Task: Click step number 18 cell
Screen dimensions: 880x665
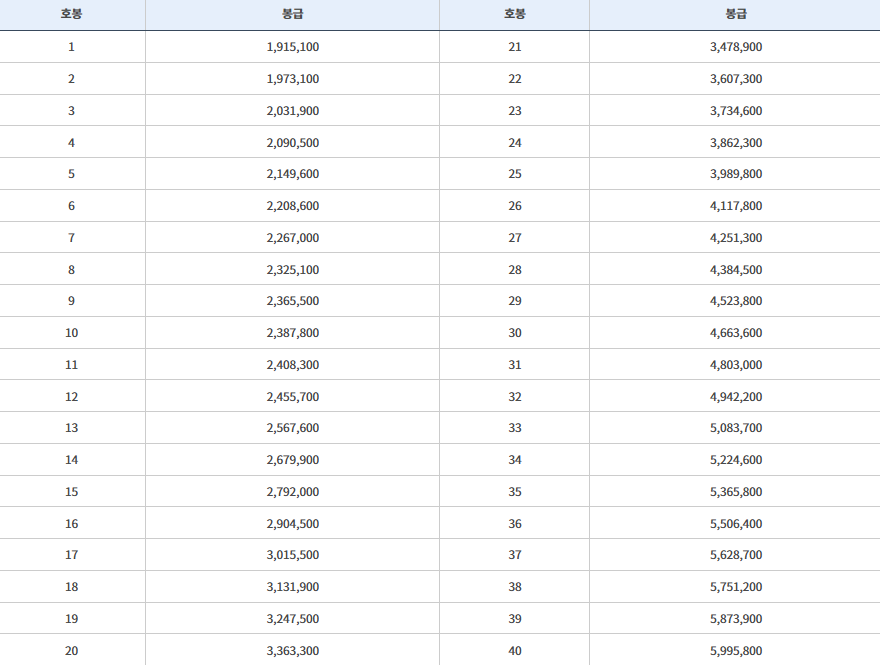Action: pyautogui.click(x=71, y=586)
